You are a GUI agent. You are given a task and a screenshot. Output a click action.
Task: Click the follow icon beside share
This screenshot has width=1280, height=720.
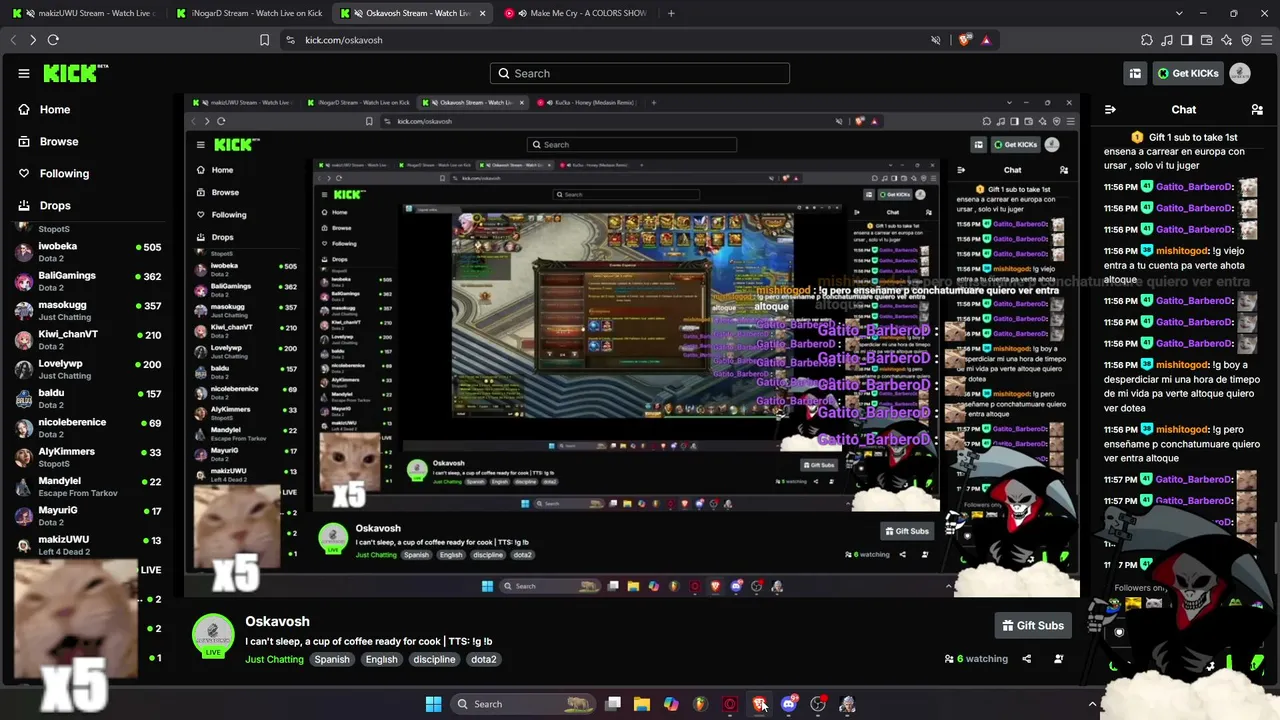point(1058,659)
